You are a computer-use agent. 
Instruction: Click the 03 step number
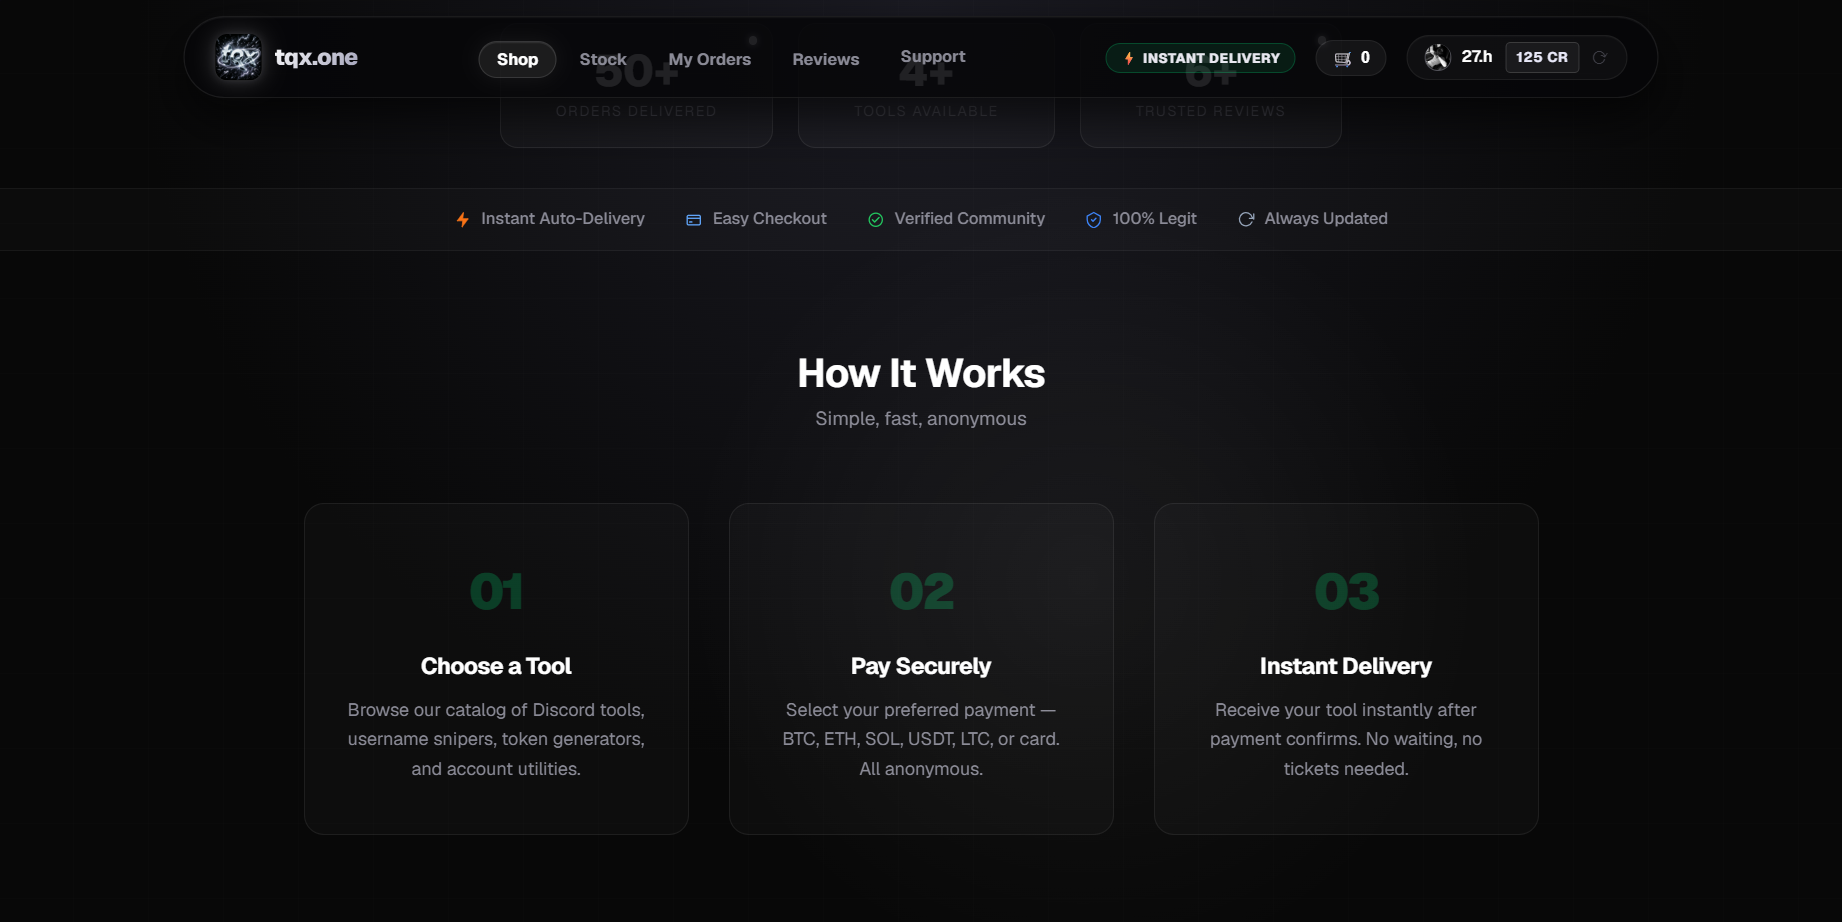point(1346,591)
